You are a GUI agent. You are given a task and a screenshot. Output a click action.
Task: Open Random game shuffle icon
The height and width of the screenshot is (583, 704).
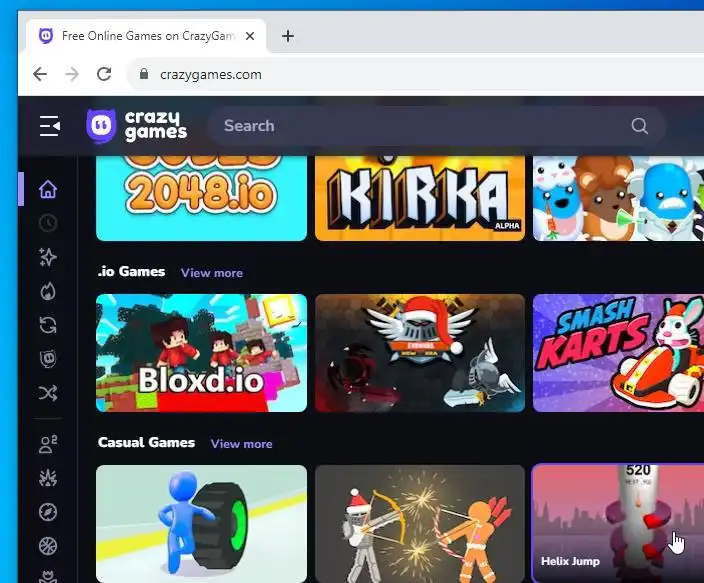(x=48, y=393)
